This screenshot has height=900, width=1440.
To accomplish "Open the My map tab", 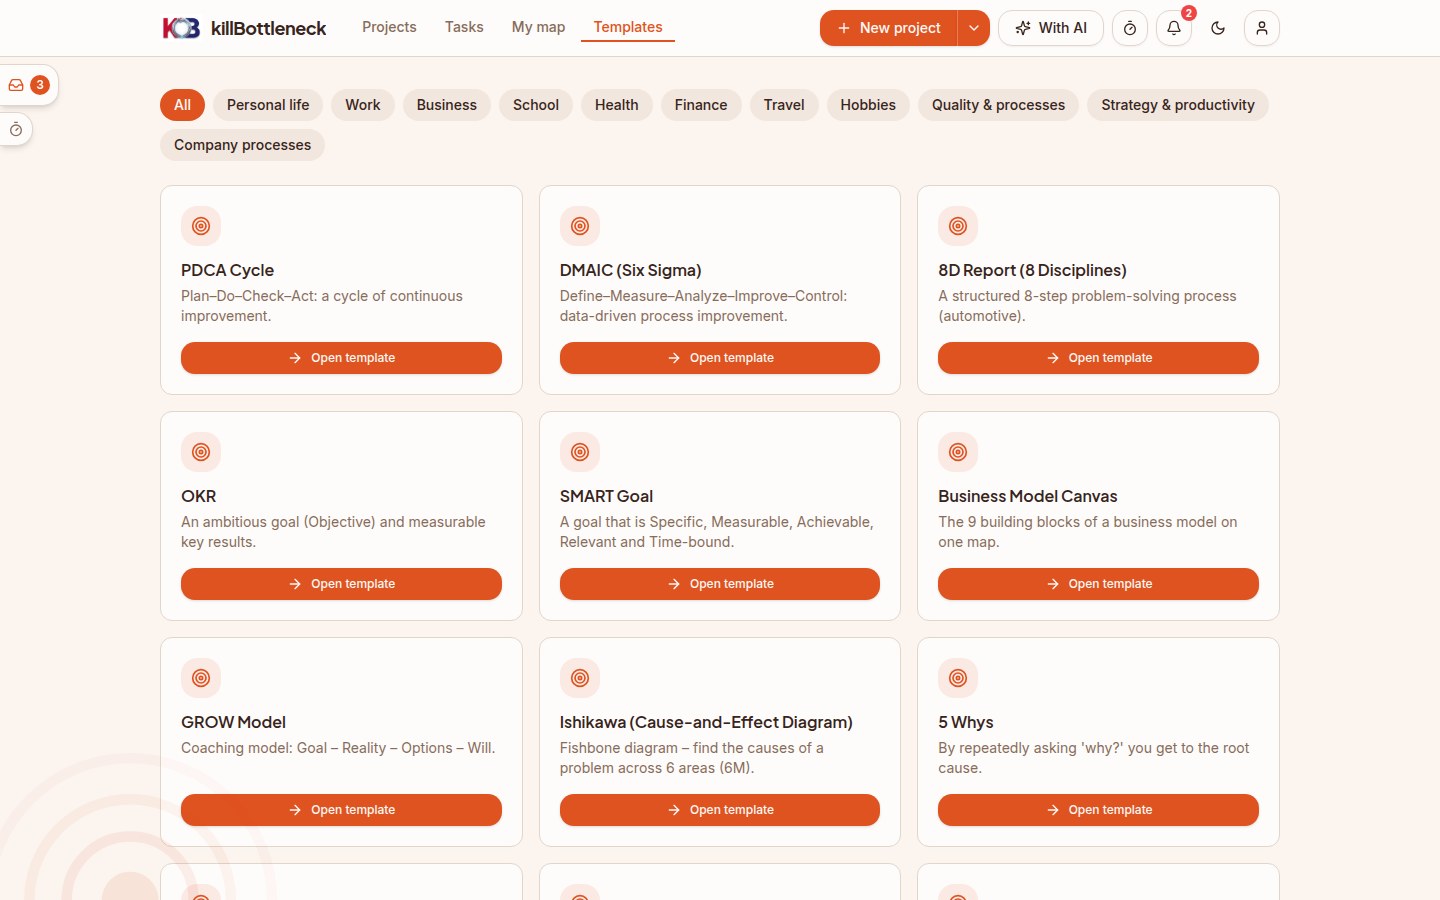I will click(x=538, y=27).
